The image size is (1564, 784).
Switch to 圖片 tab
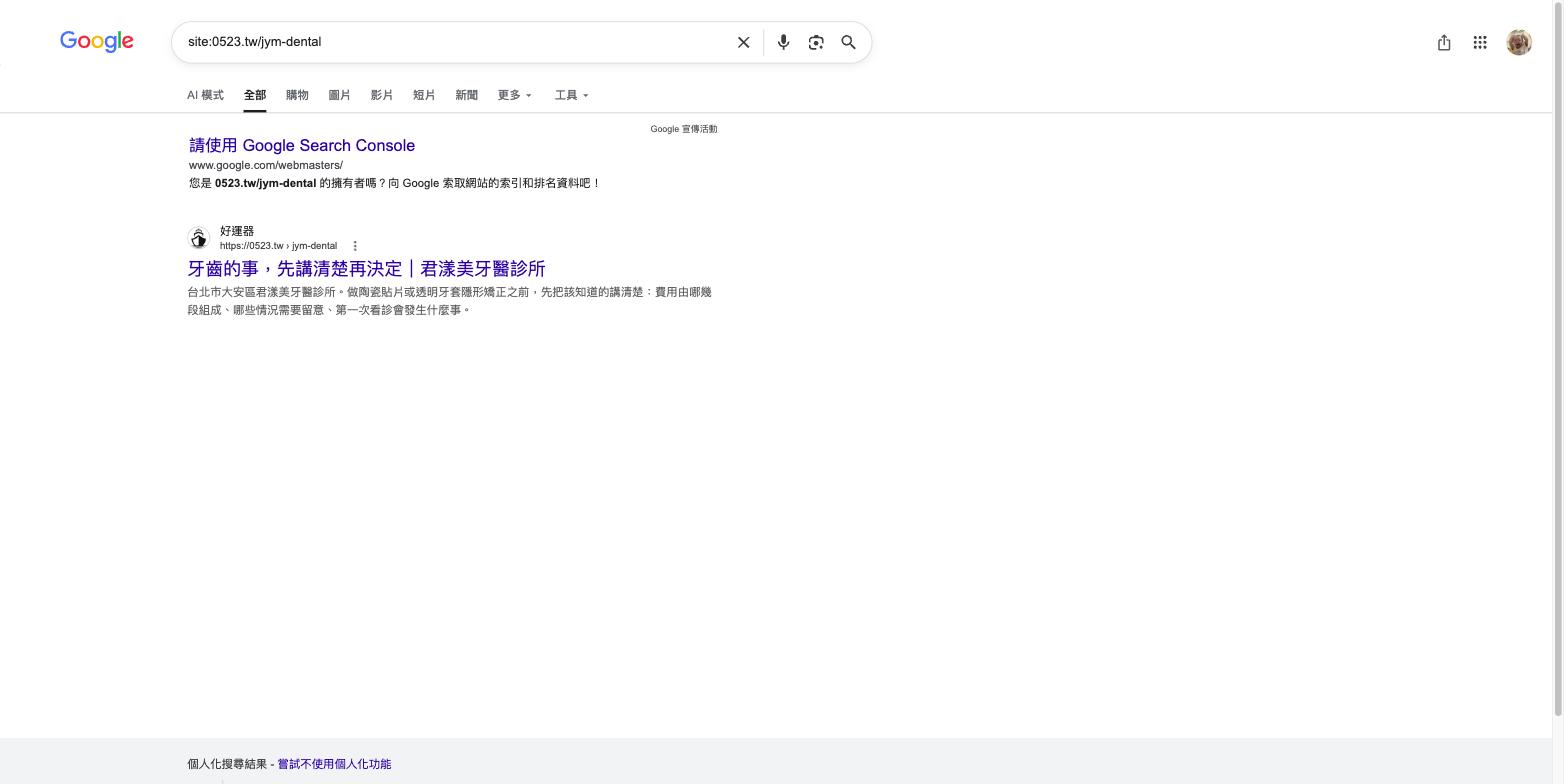(x=339, y=95)
